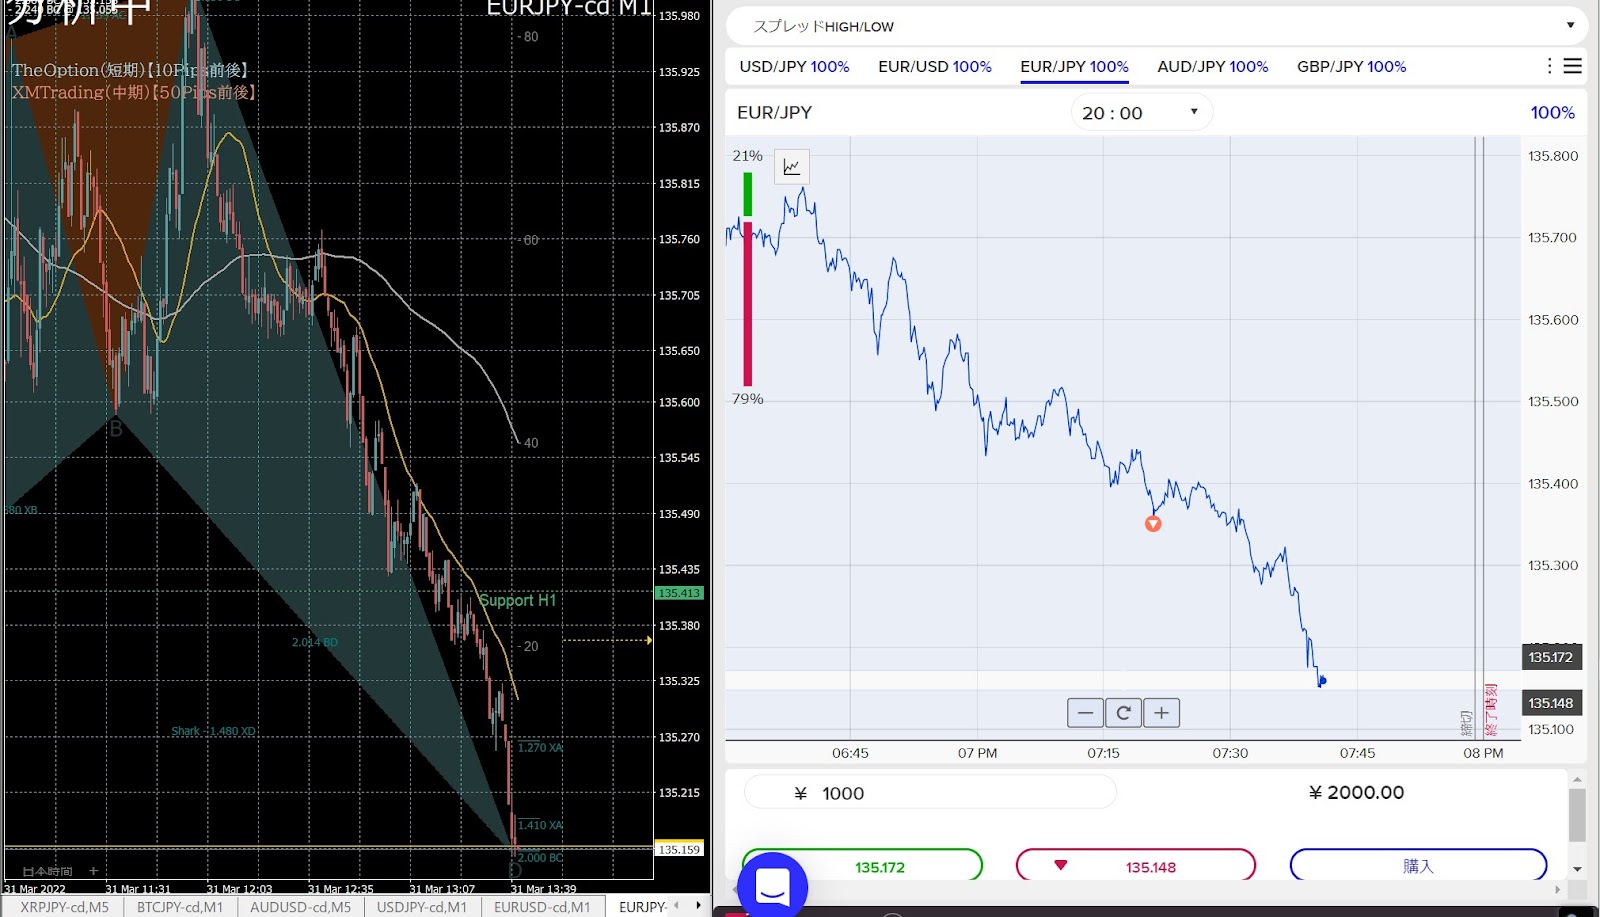Zoom in the chart with the plus button
Screen dimensions: 1600x917
pyautogui.click(x=1161, y=713)
